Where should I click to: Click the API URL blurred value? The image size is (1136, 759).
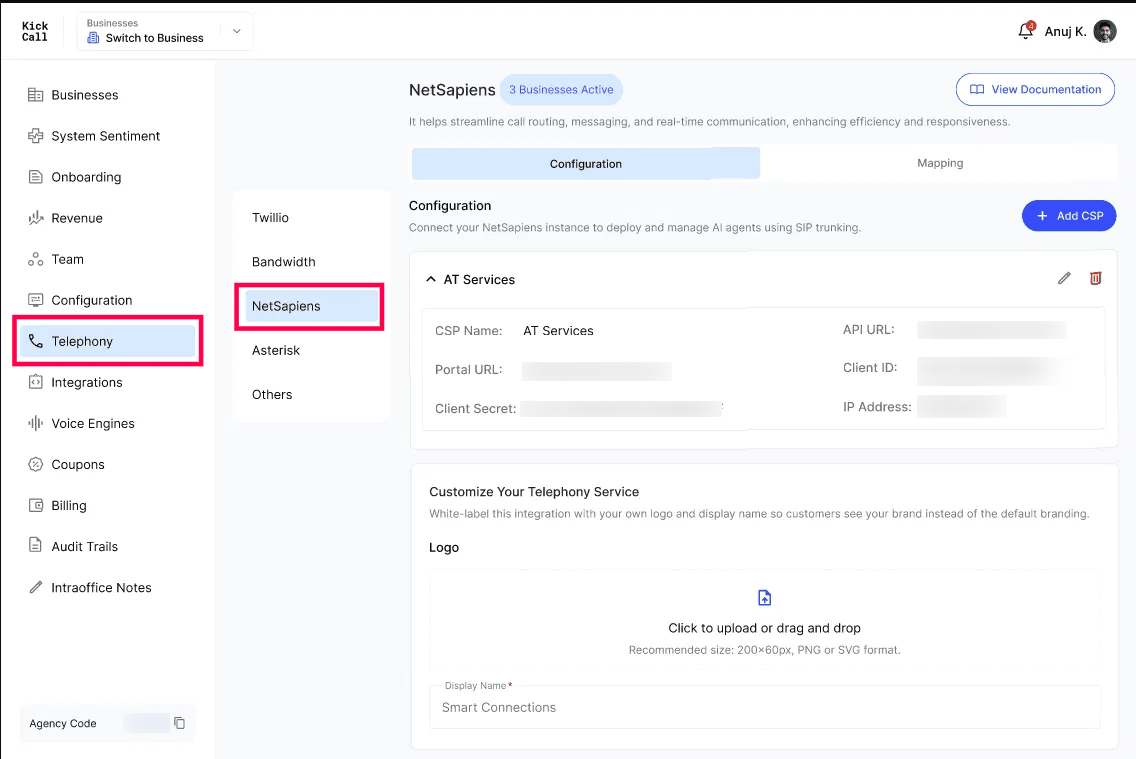[x=991, y=330]
